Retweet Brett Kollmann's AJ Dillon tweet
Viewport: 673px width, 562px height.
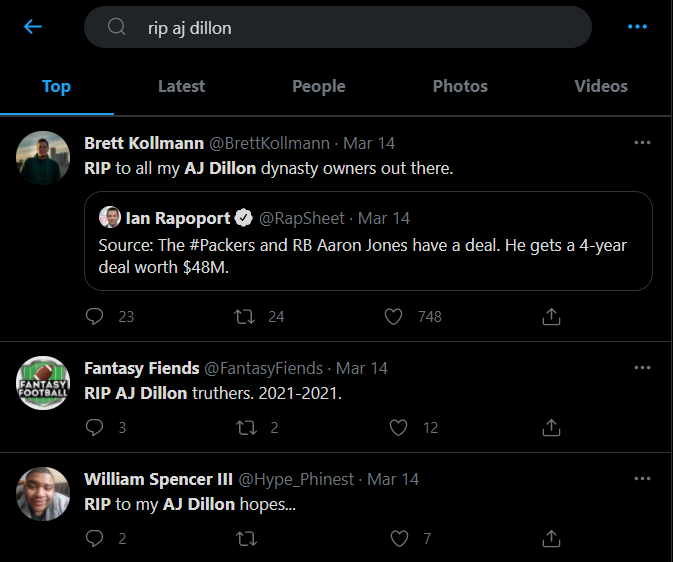pos(243,316)
